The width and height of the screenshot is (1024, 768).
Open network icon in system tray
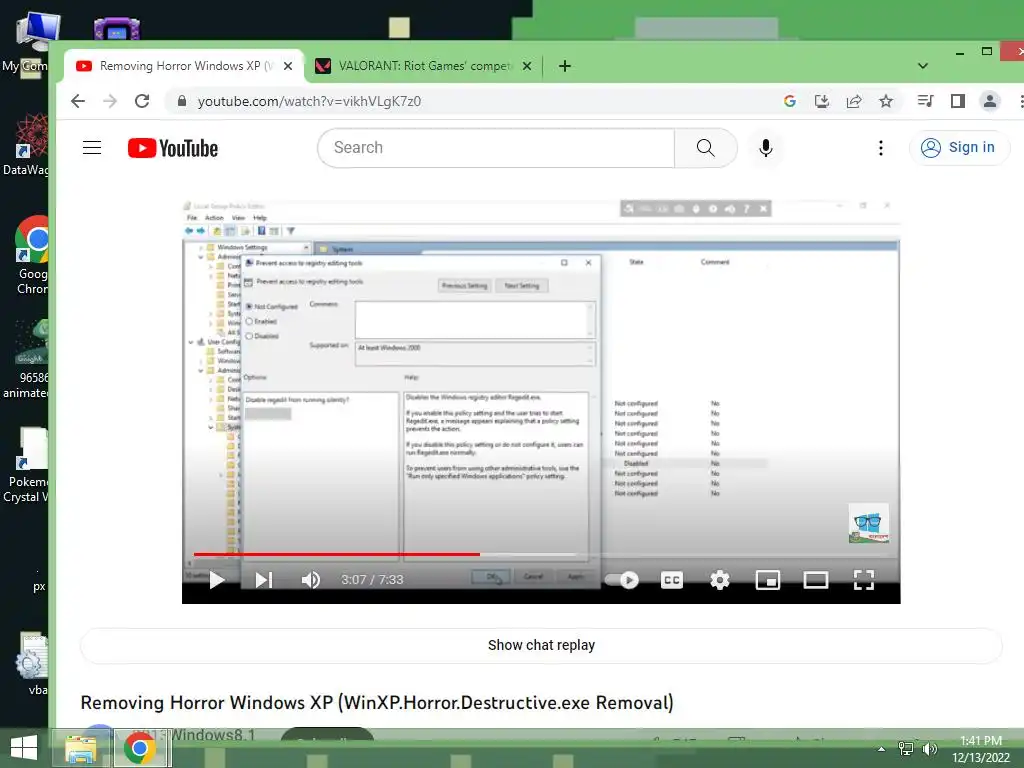906,749
